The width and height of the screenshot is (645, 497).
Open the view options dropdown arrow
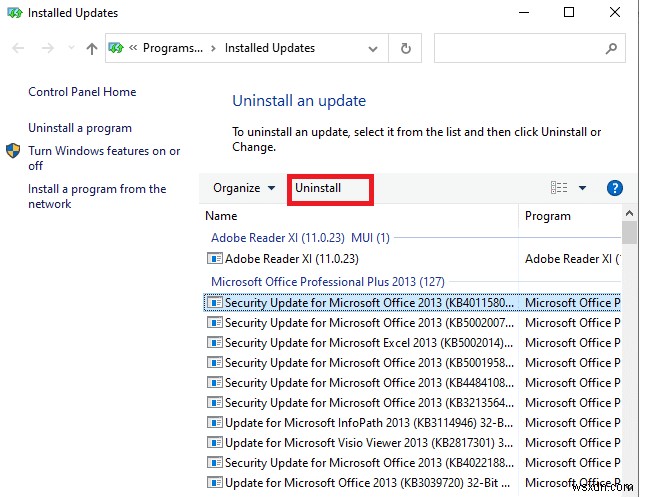(582, 188)
